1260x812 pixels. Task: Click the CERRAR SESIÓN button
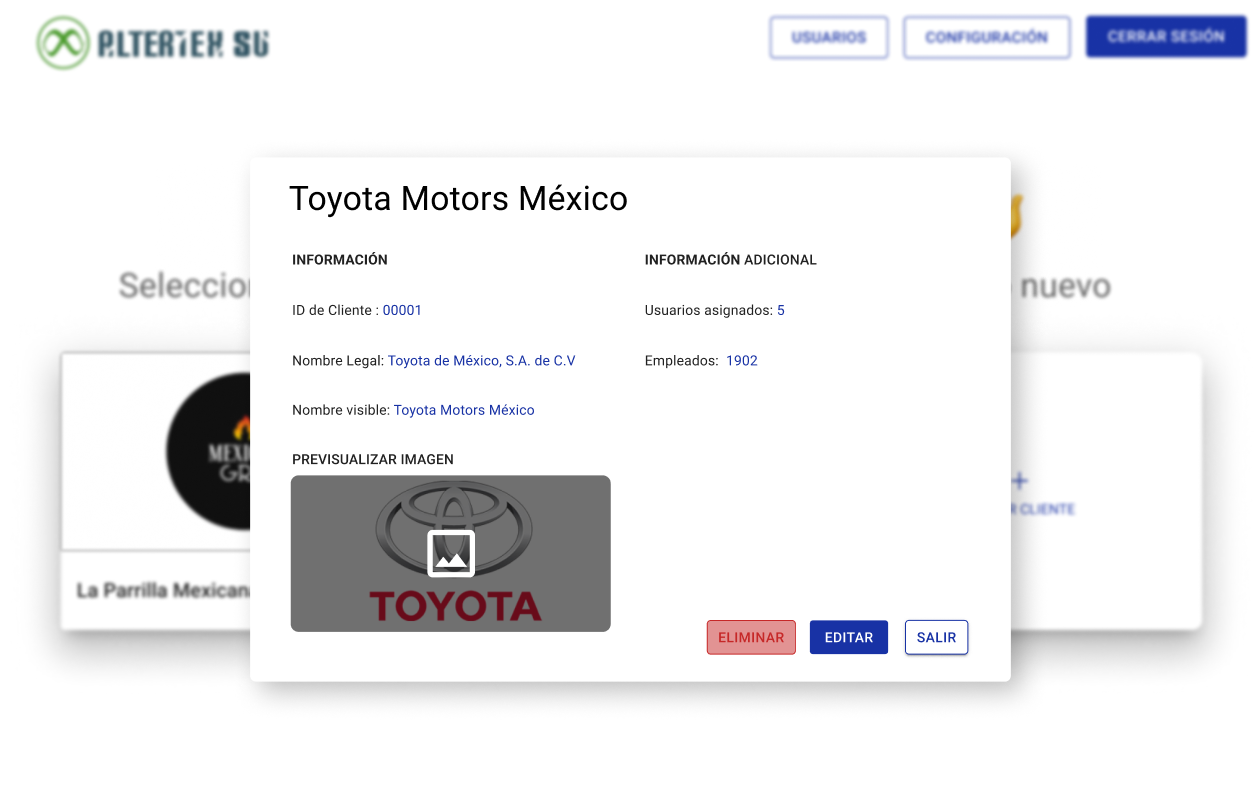(x=1166, y=36)
